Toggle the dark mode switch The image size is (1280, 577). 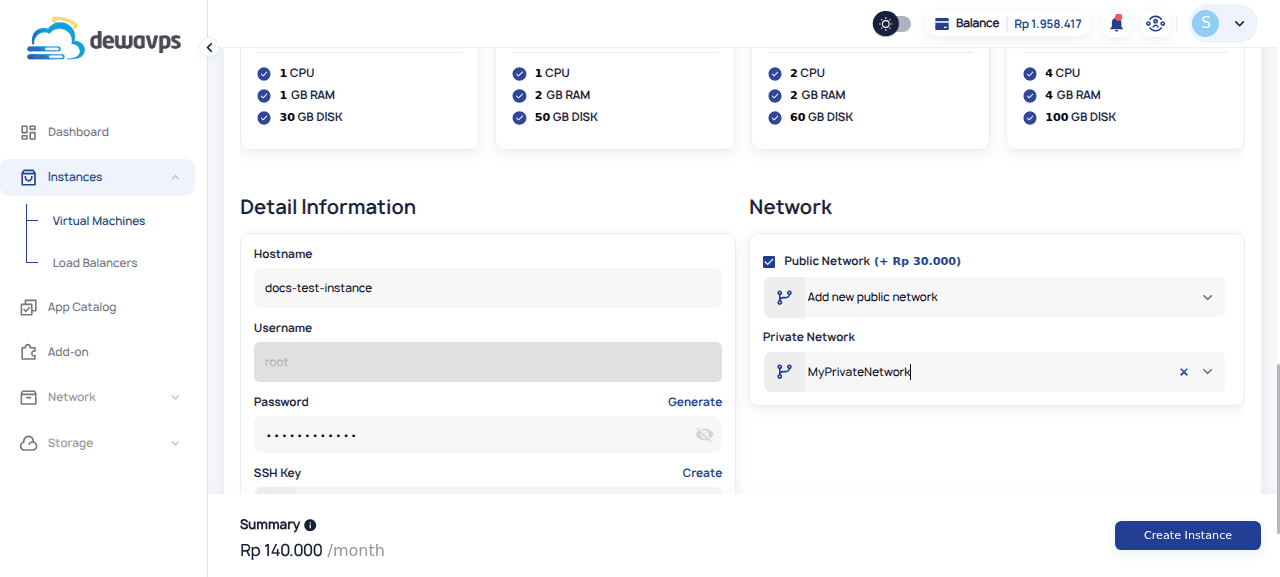tap(892, 24)
